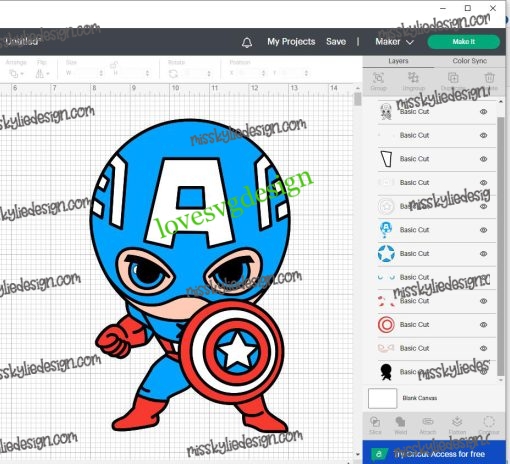Select the Weld tool
This screenshot has width=510, height=464.
tap(400, 422)
